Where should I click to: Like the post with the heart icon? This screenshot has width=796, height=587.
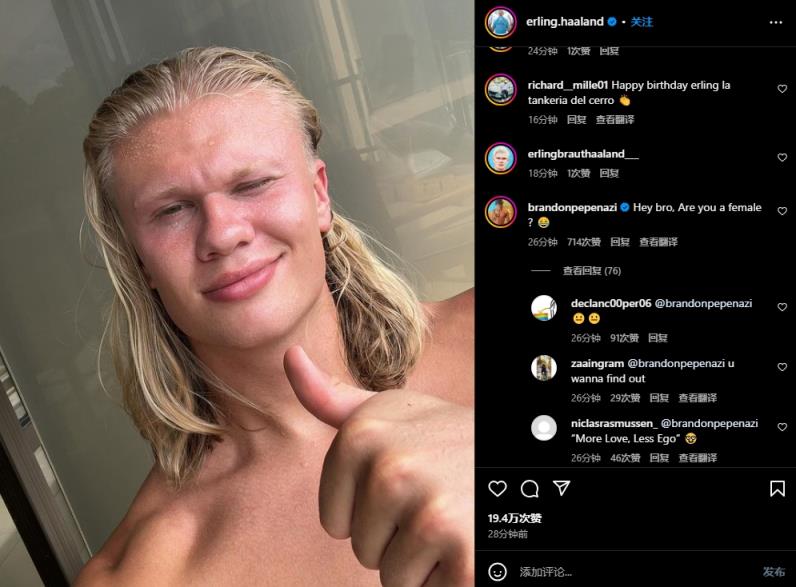tap(498, 488)
